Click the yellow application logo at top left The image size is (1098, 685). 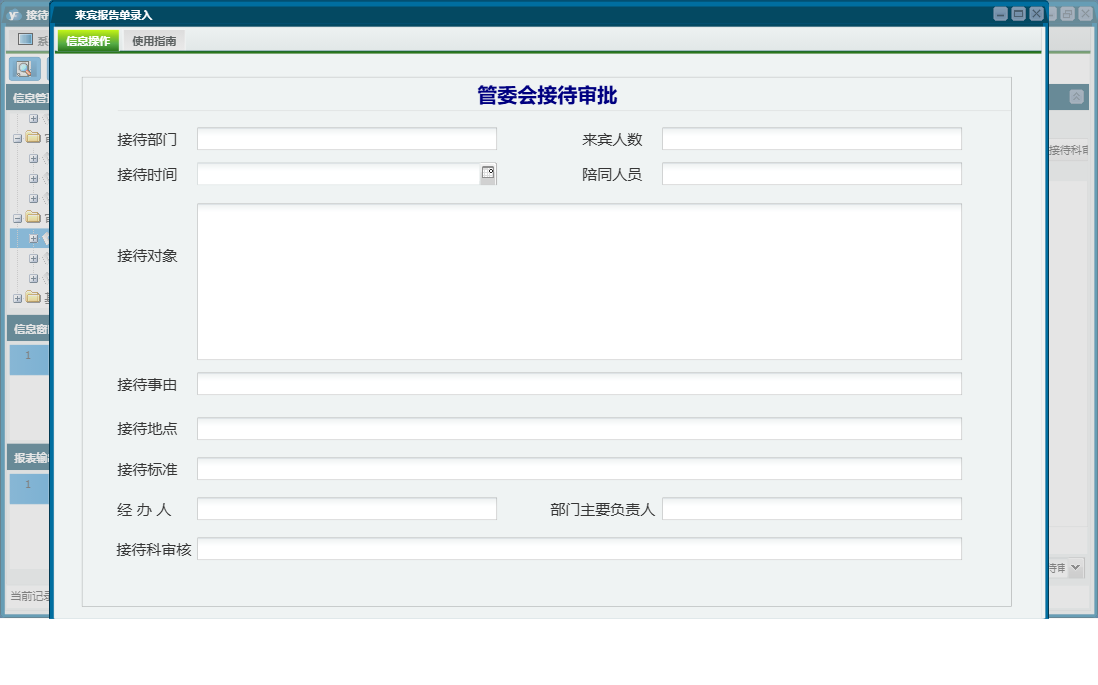(14, 14)
